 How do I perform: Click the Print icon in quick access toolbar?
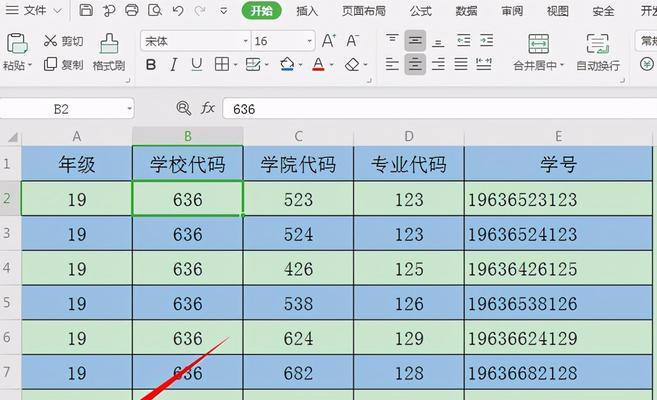click(x=132, y=10)
